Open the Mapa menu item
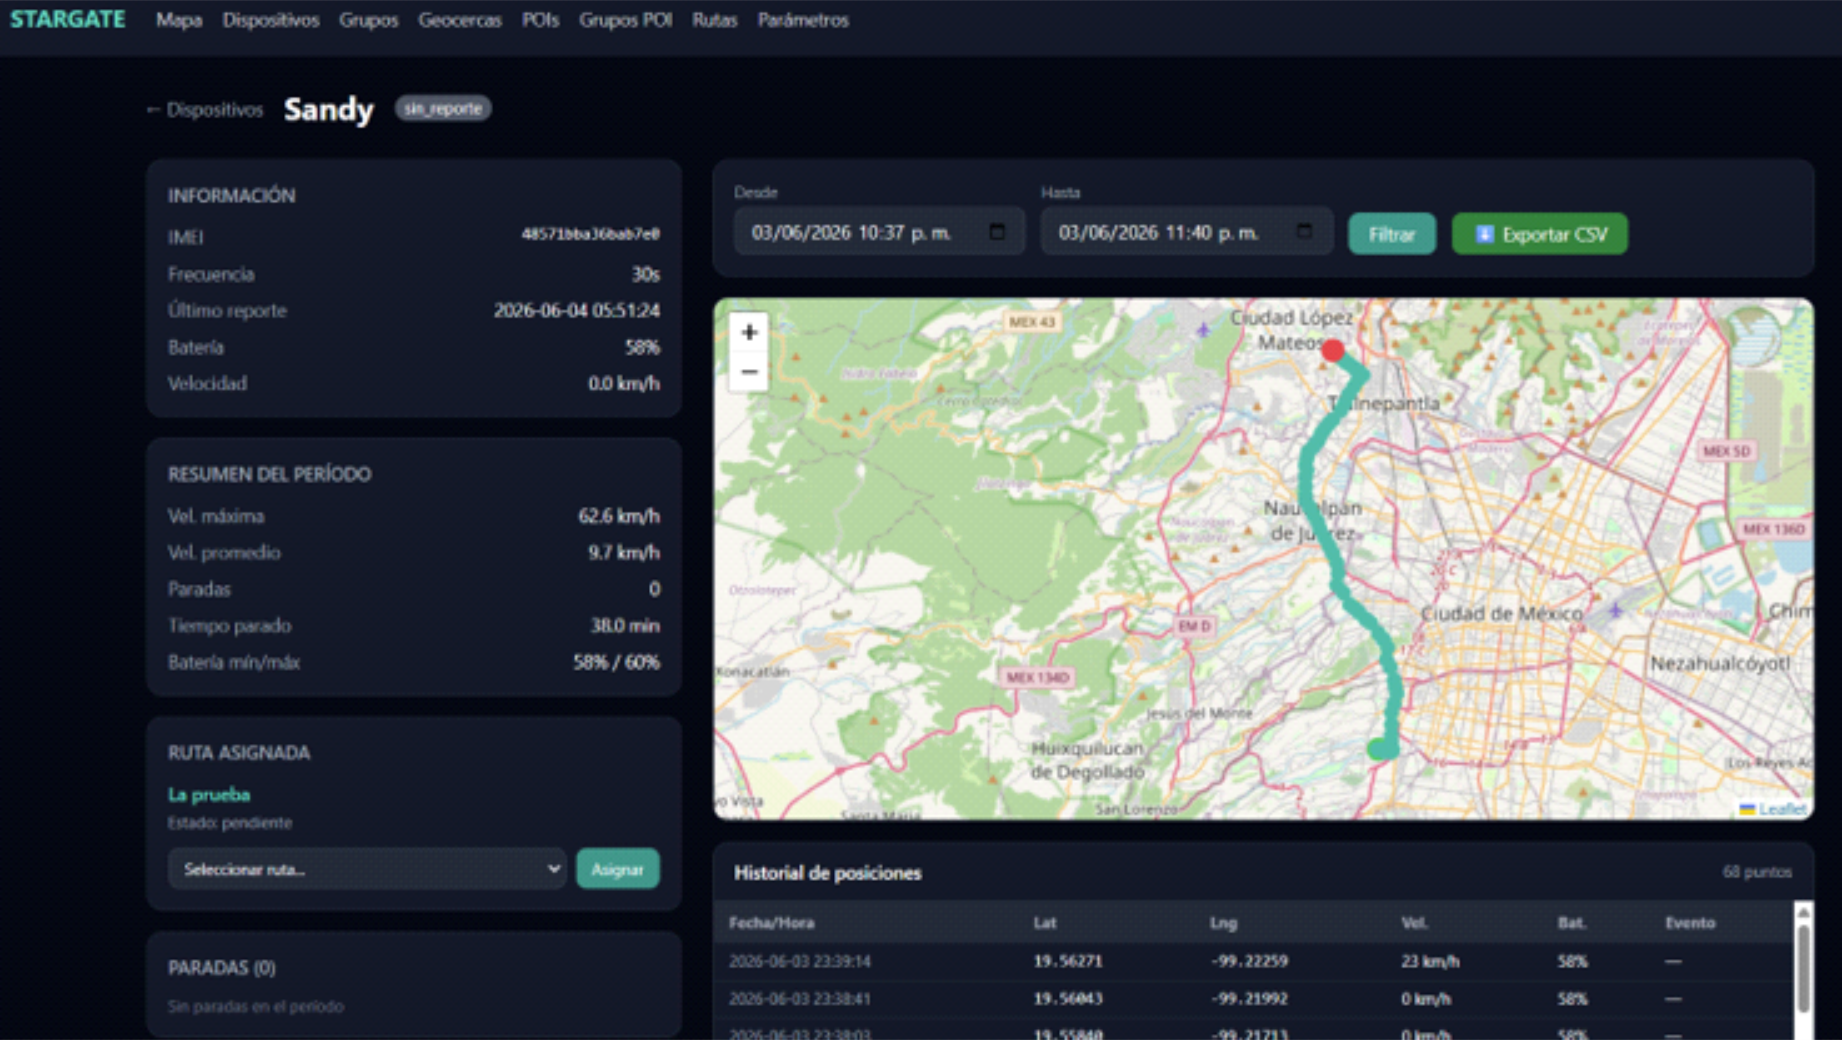The height and width of the screenshot is (1040, 1842). tap(179, 20)
